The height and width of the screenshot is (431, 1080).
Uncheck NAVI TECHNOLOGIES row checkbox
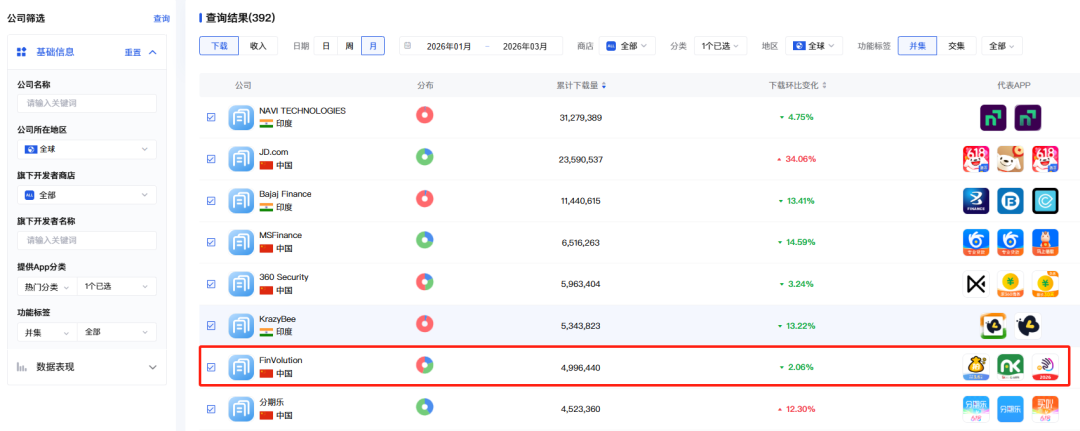211,117
